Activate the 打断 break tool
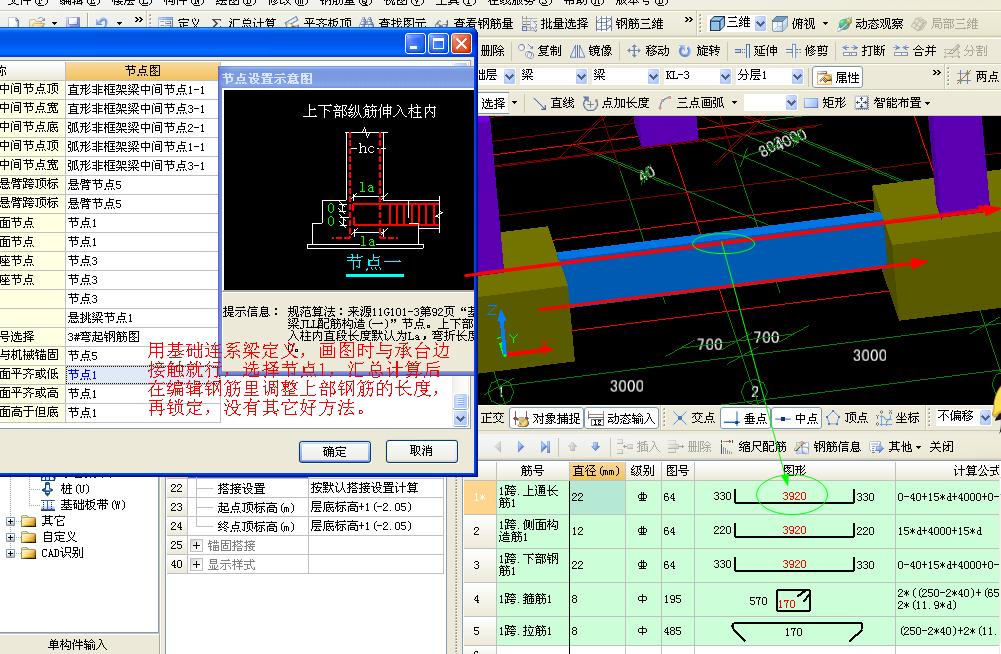Screen dimensions: 1001x654 pyautogui.click(x=864, y=50)
